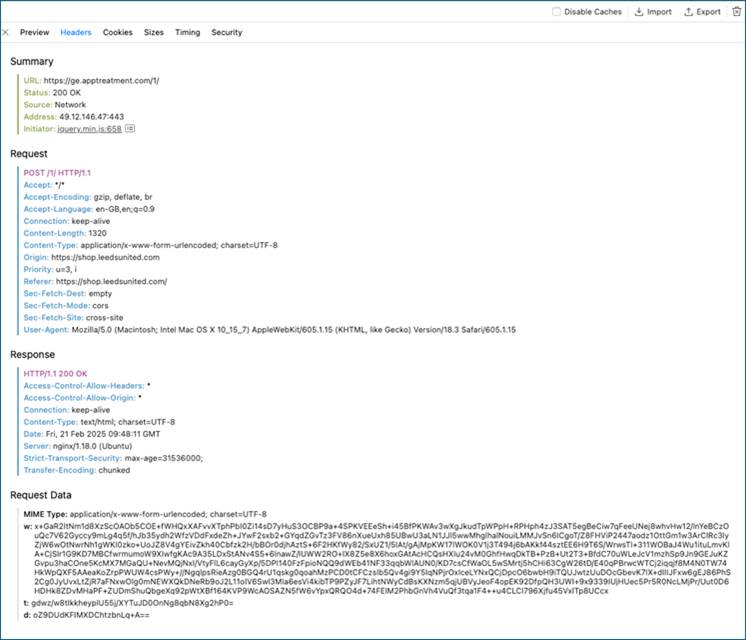Click the Status value 200 OK in Summary

coord(67,92)
